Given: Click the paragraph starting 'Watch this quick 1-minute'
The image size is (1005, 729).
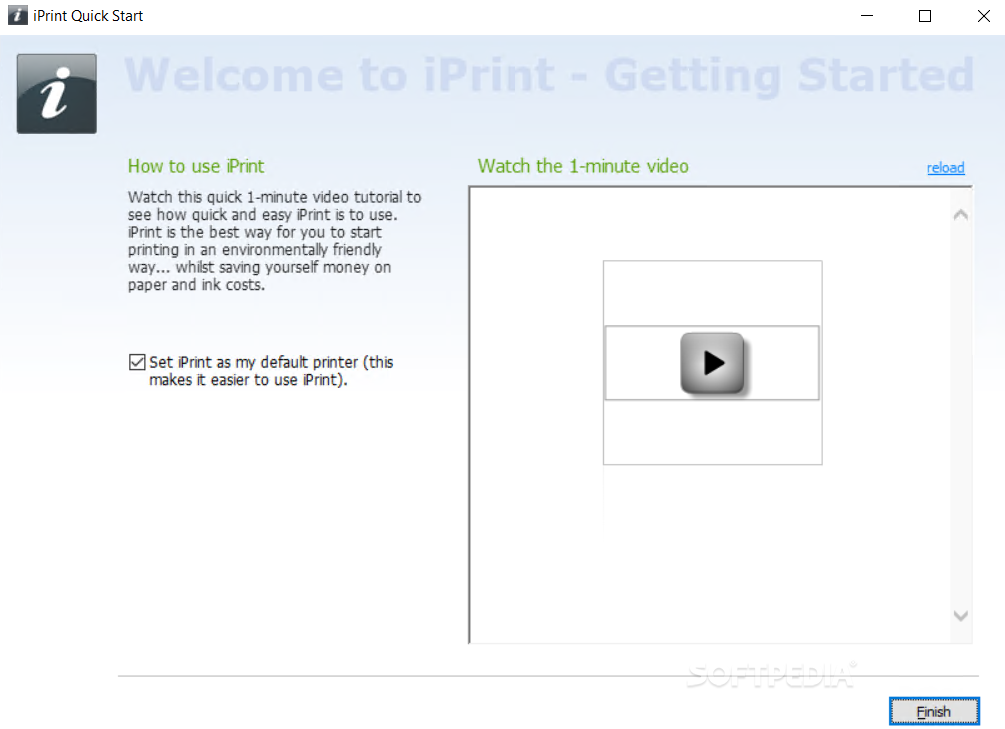Looking at the screenshot, I should click(274, 240).
